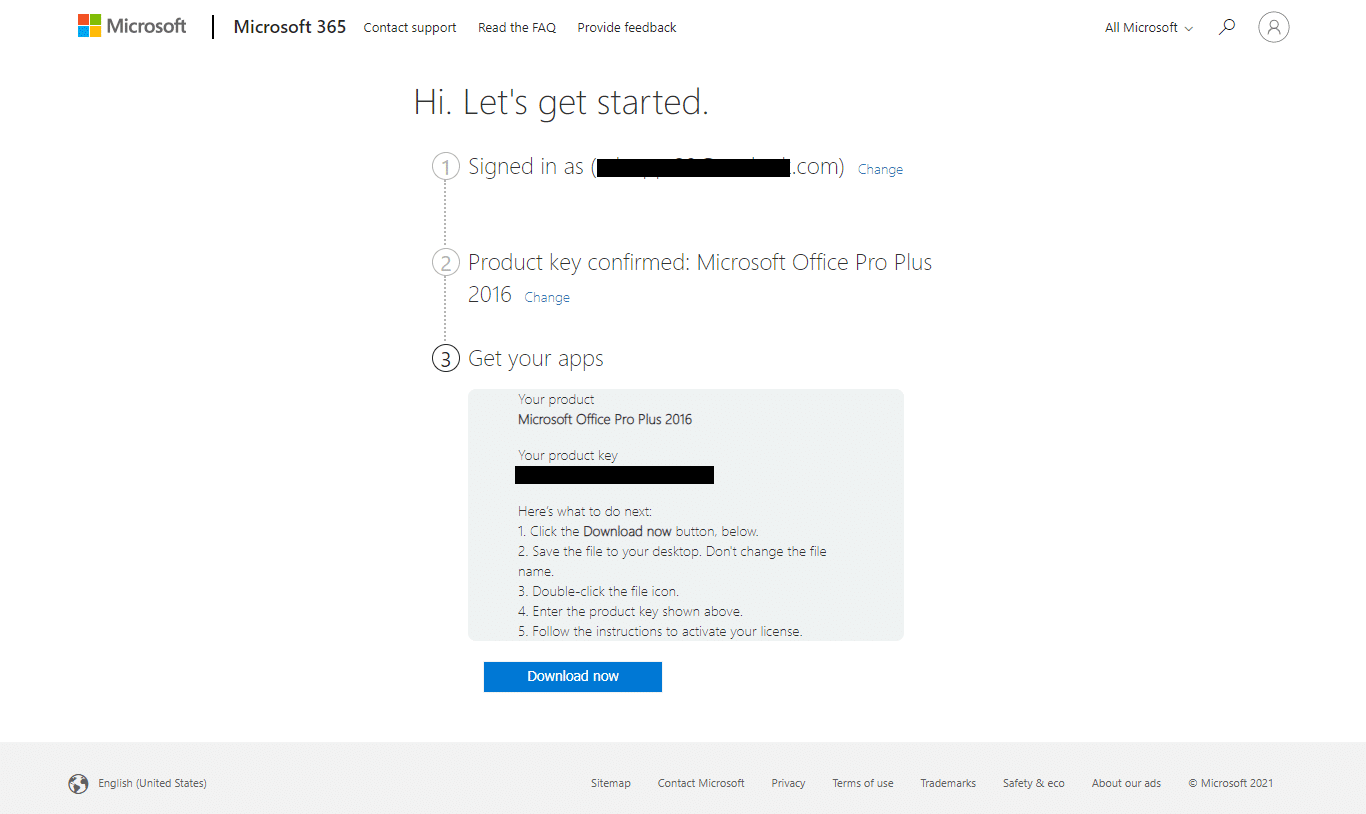The image size is (1366, 814).
Task: Click '5. Follow the instructions' line
Action: [660, 632]
